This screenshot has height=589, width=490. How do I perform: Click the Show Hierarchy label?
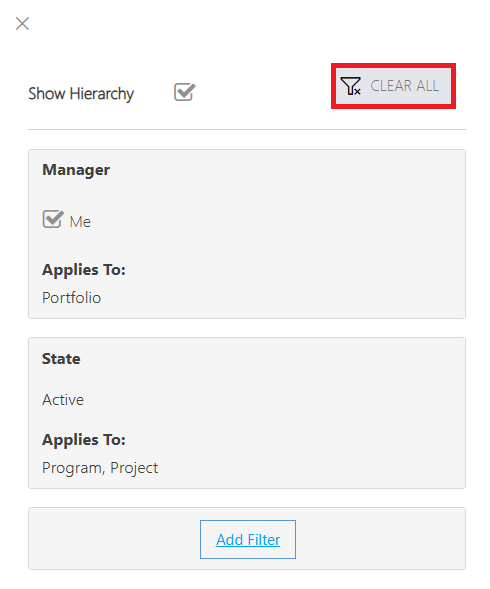pyautogui.click(x=81, y=94)
